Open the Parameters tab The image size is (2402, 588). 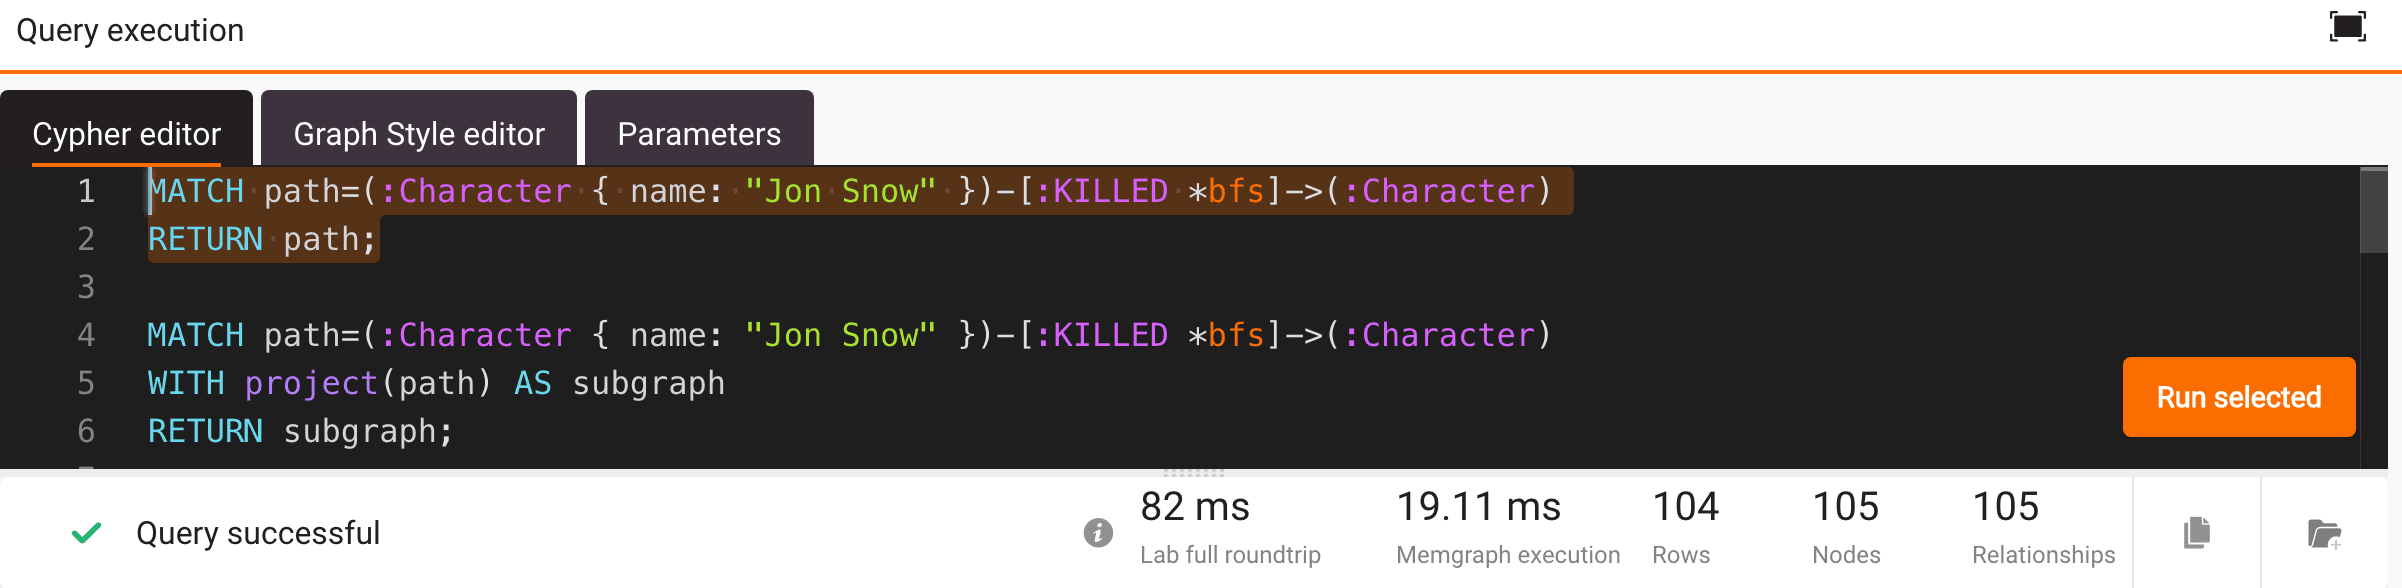[699, 133]
